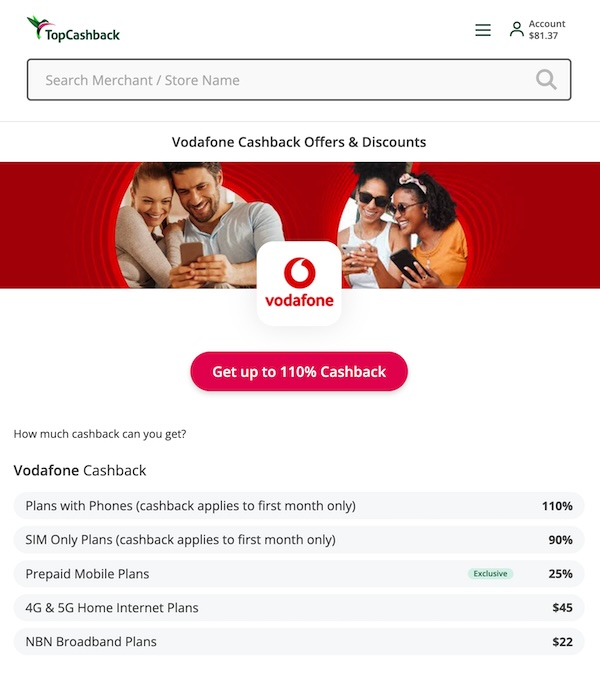The image size is (600, 686).
Task: Select the Prepaid Mobile Plans row
Action: 299,574
